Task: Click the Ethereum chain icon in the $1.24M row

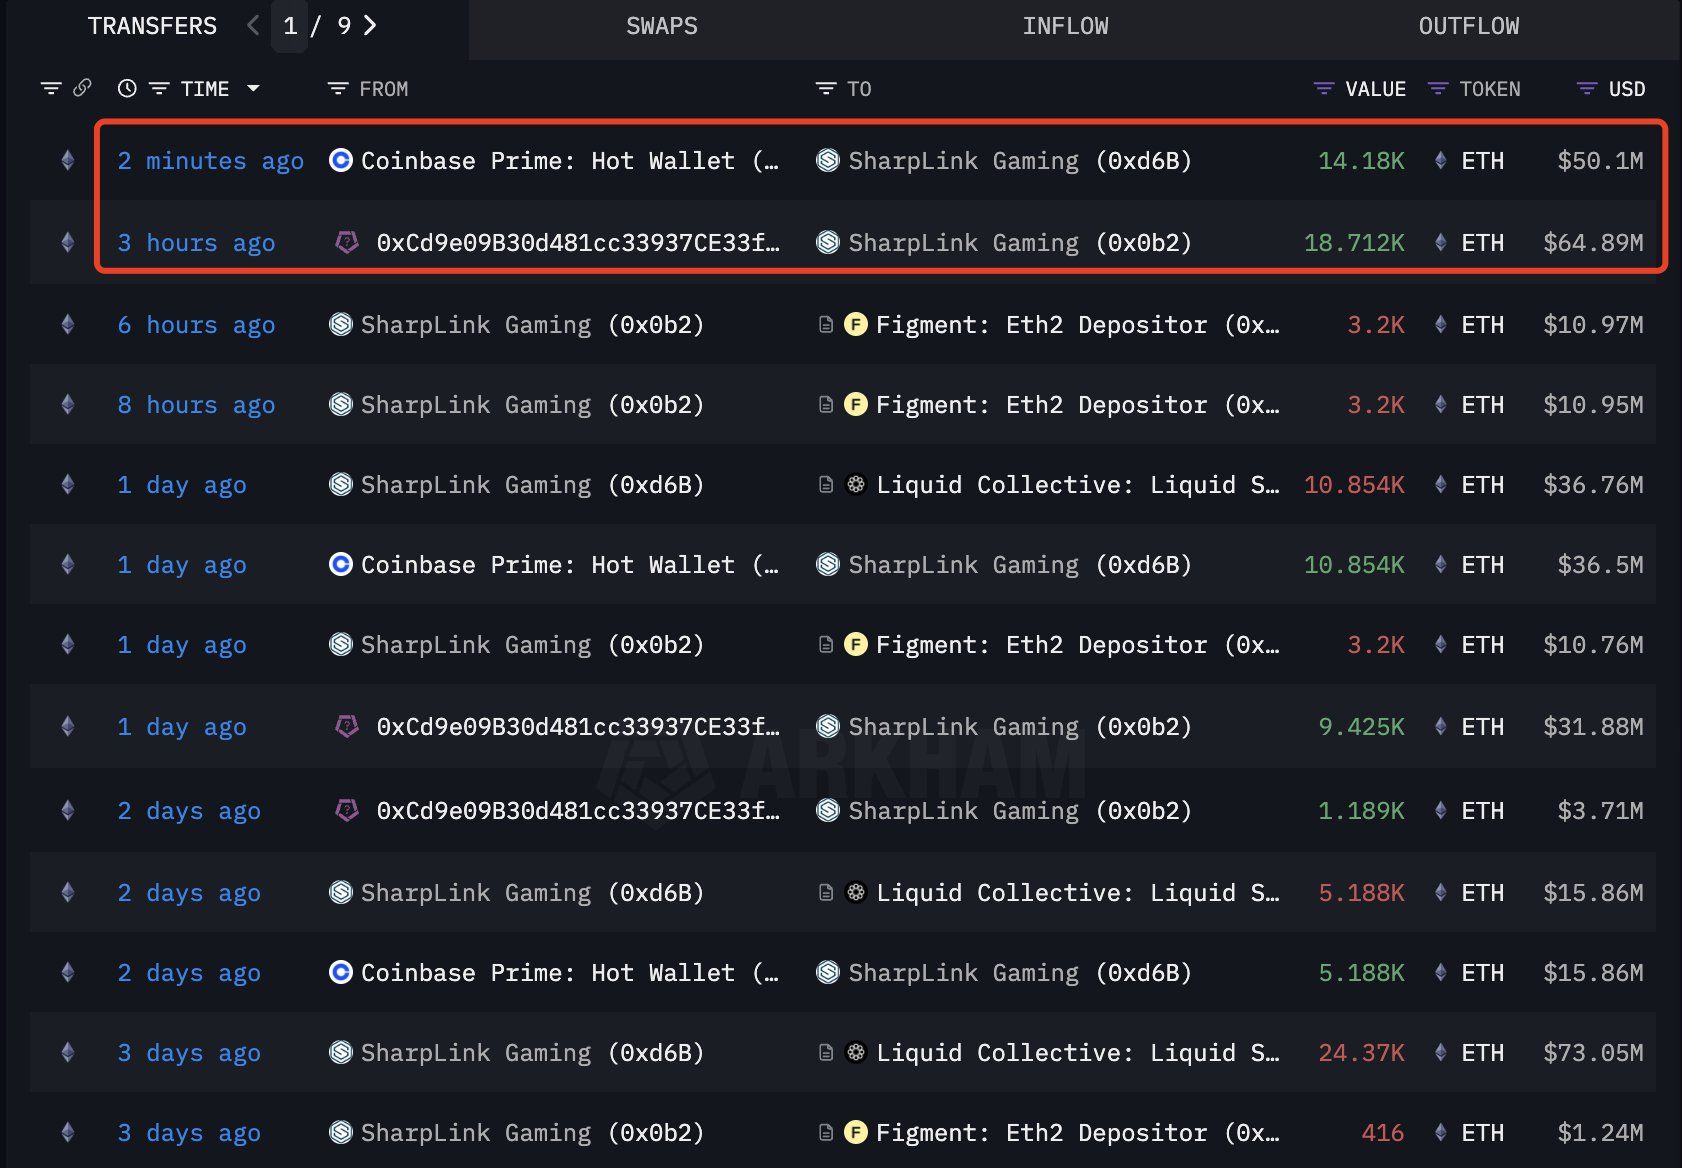Action: click(x=67, y=1133)
